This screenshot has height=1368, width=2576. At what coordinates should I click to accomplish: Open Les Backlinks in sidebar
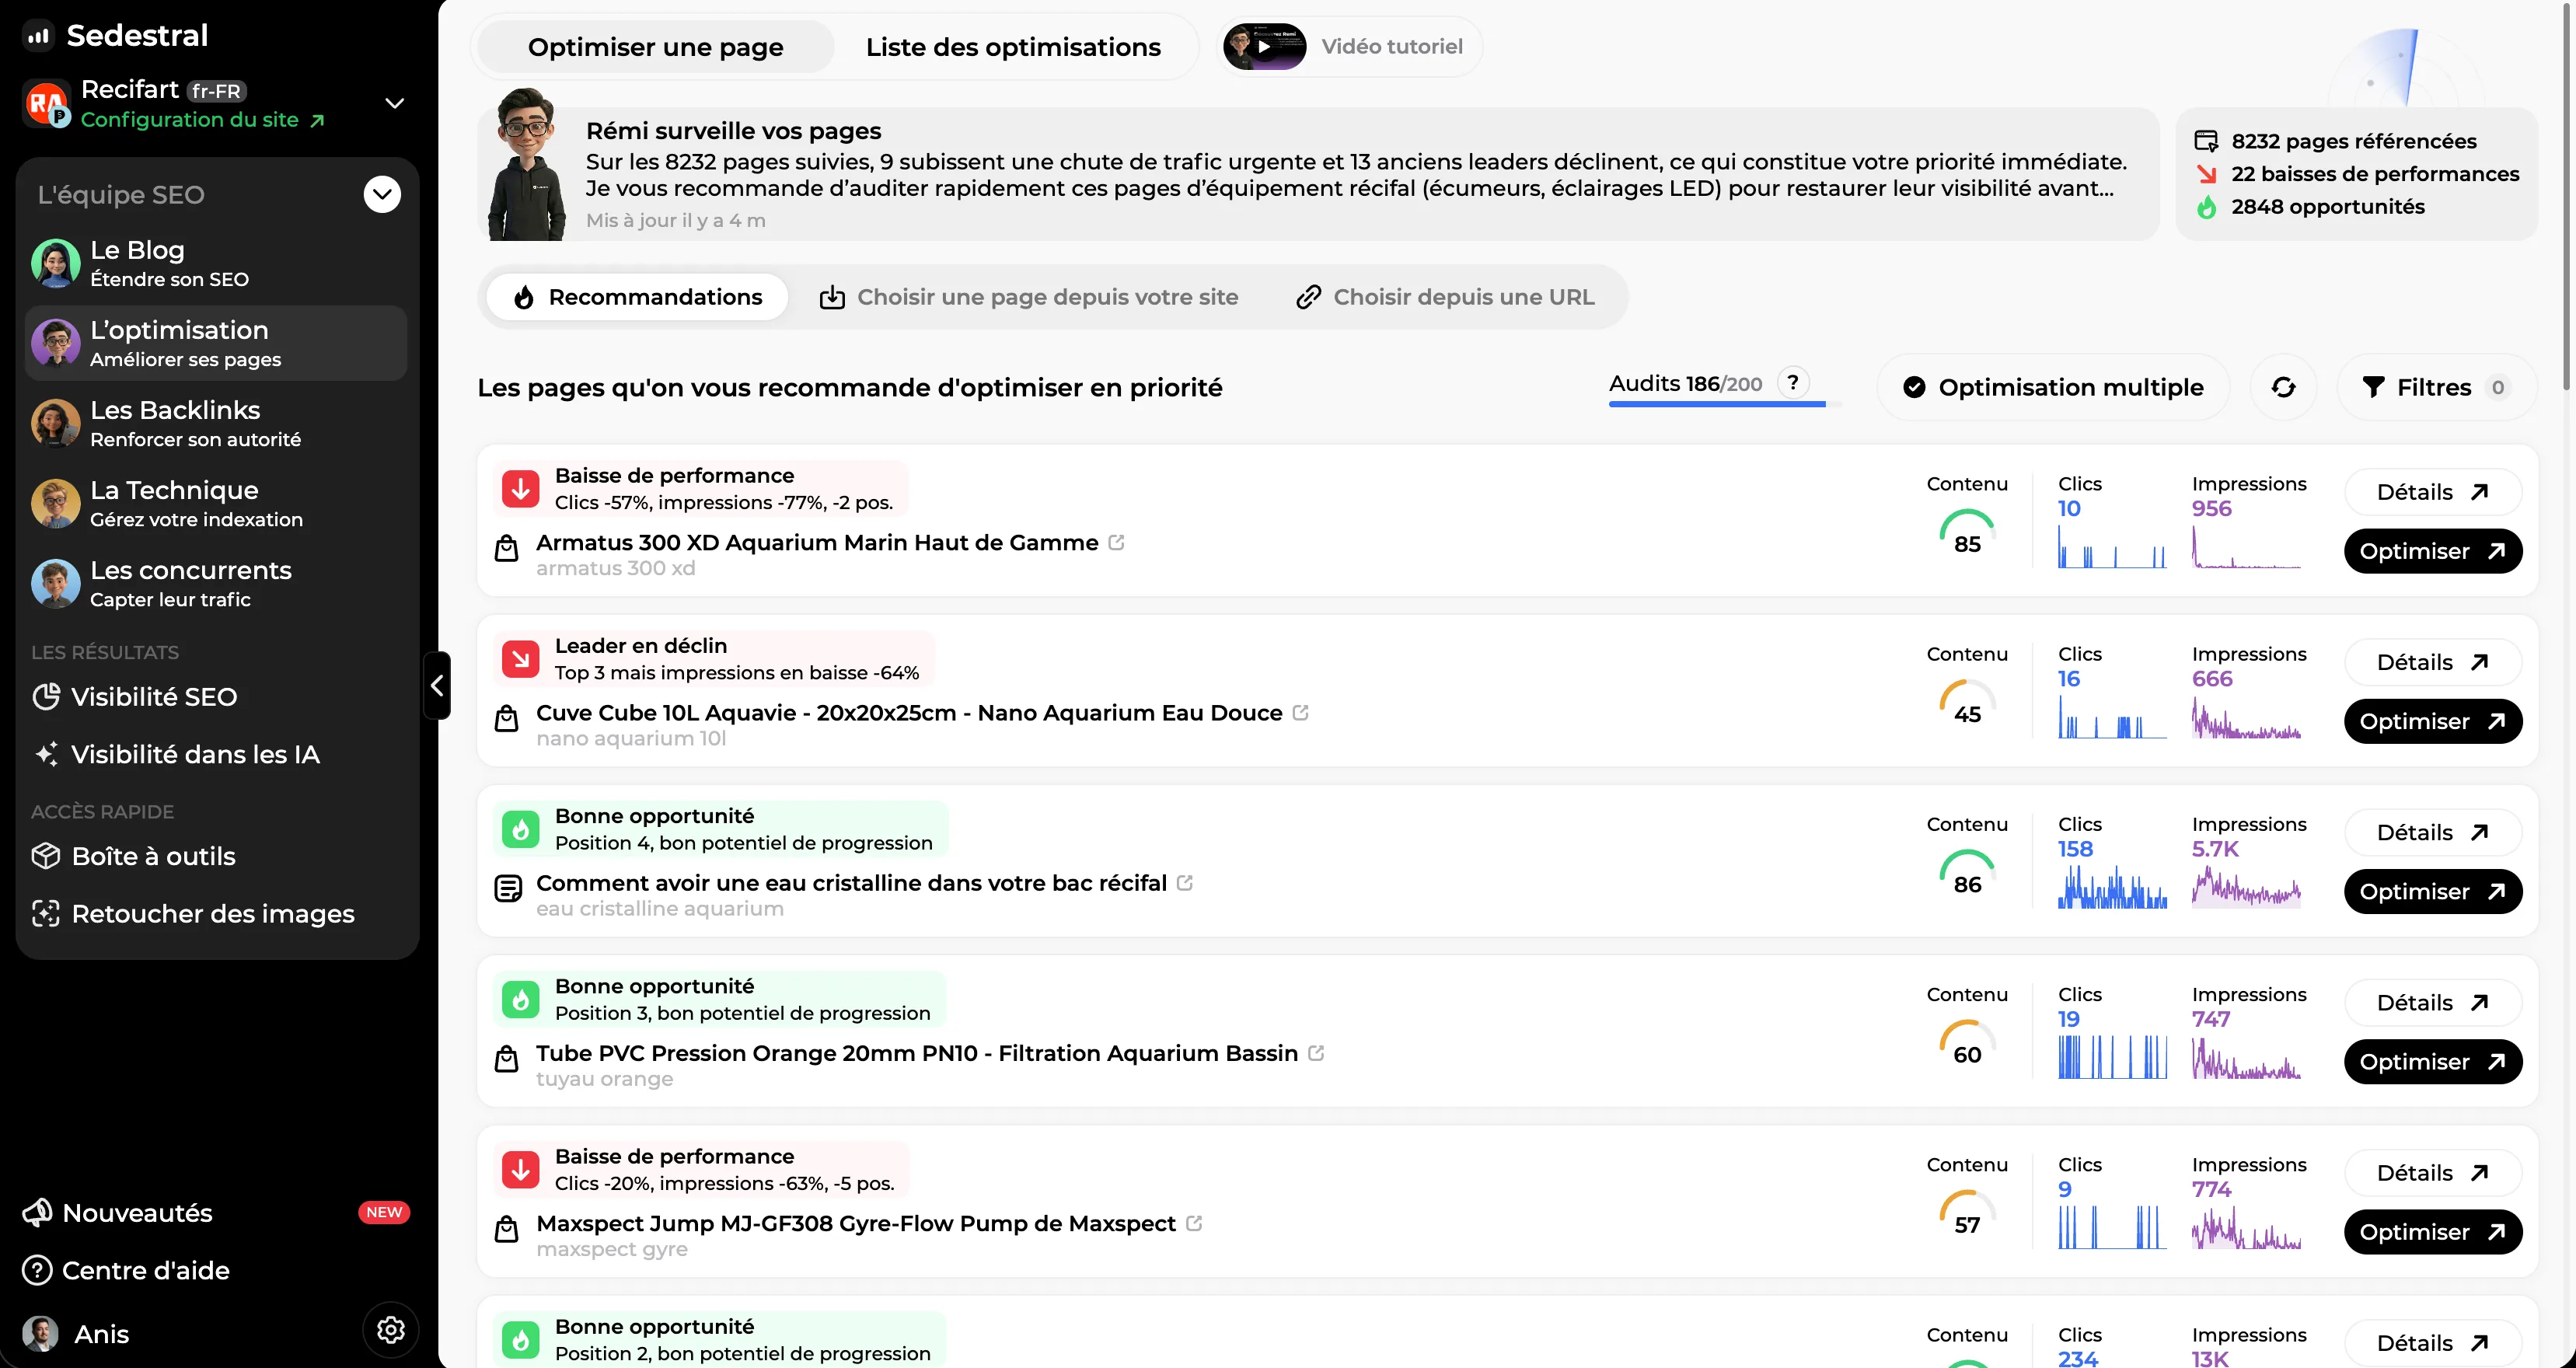coord(216,423)
